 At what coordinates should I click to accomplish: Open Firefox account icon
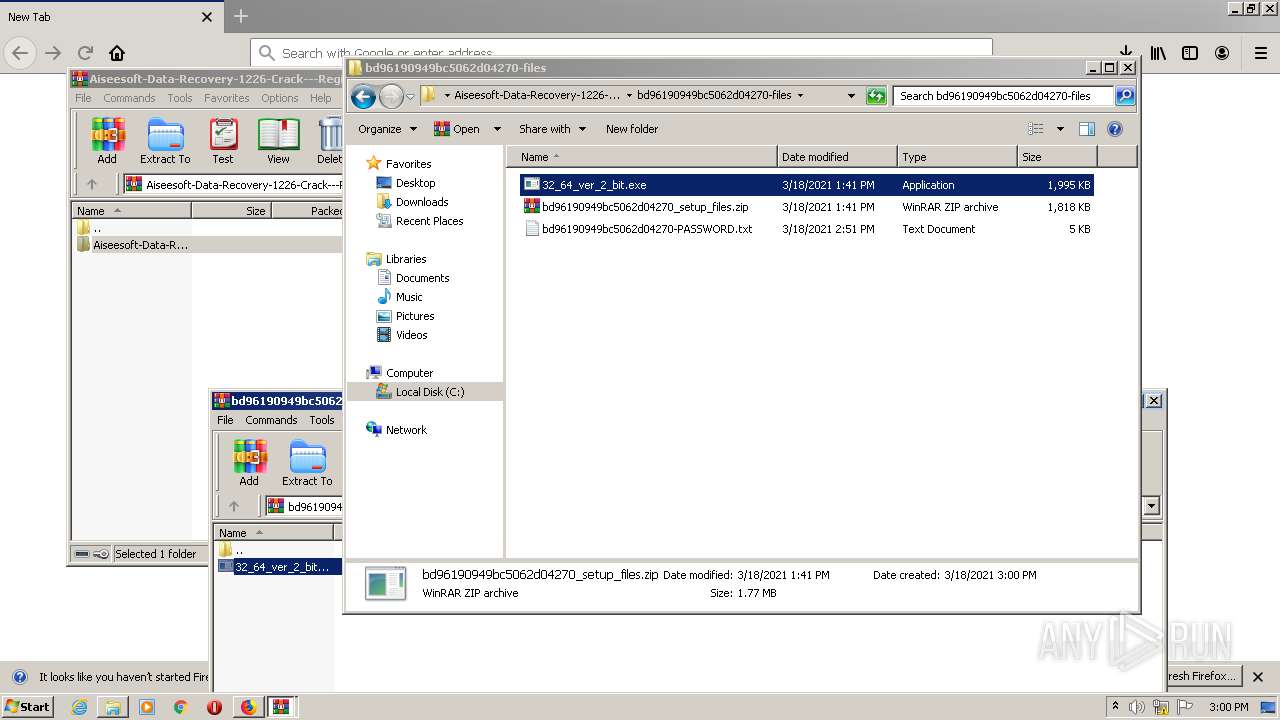coord(1222,53)
